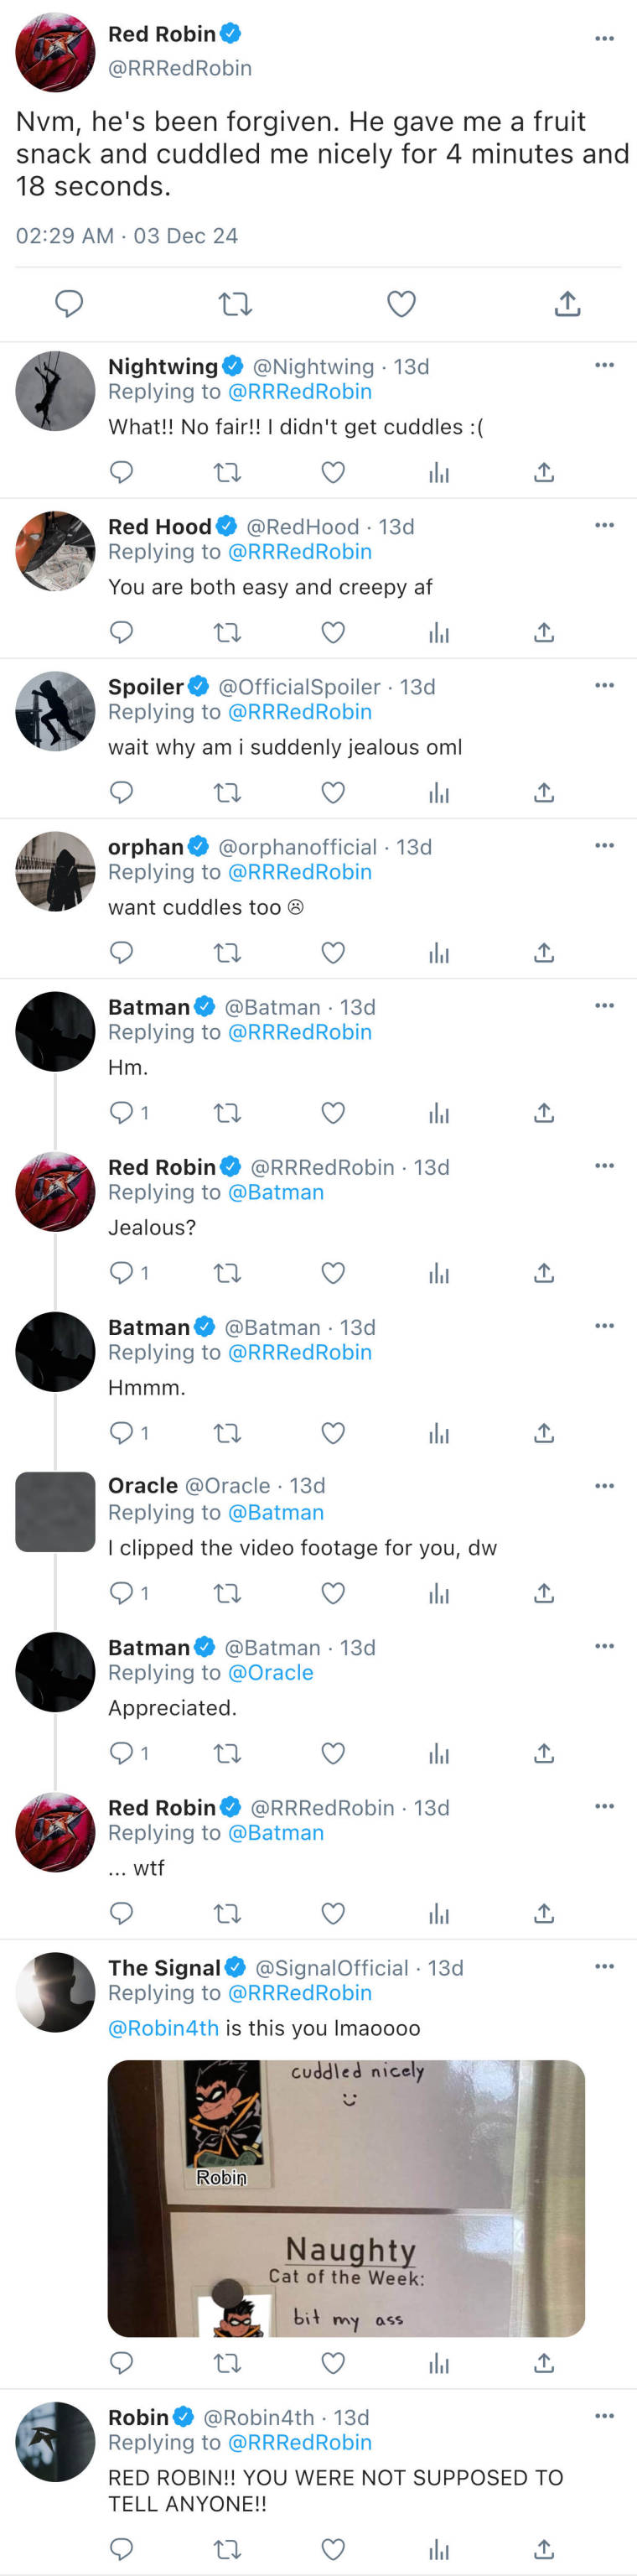Open more options on main tweet
Viewport: 637px width, 2576px height.
604,39
